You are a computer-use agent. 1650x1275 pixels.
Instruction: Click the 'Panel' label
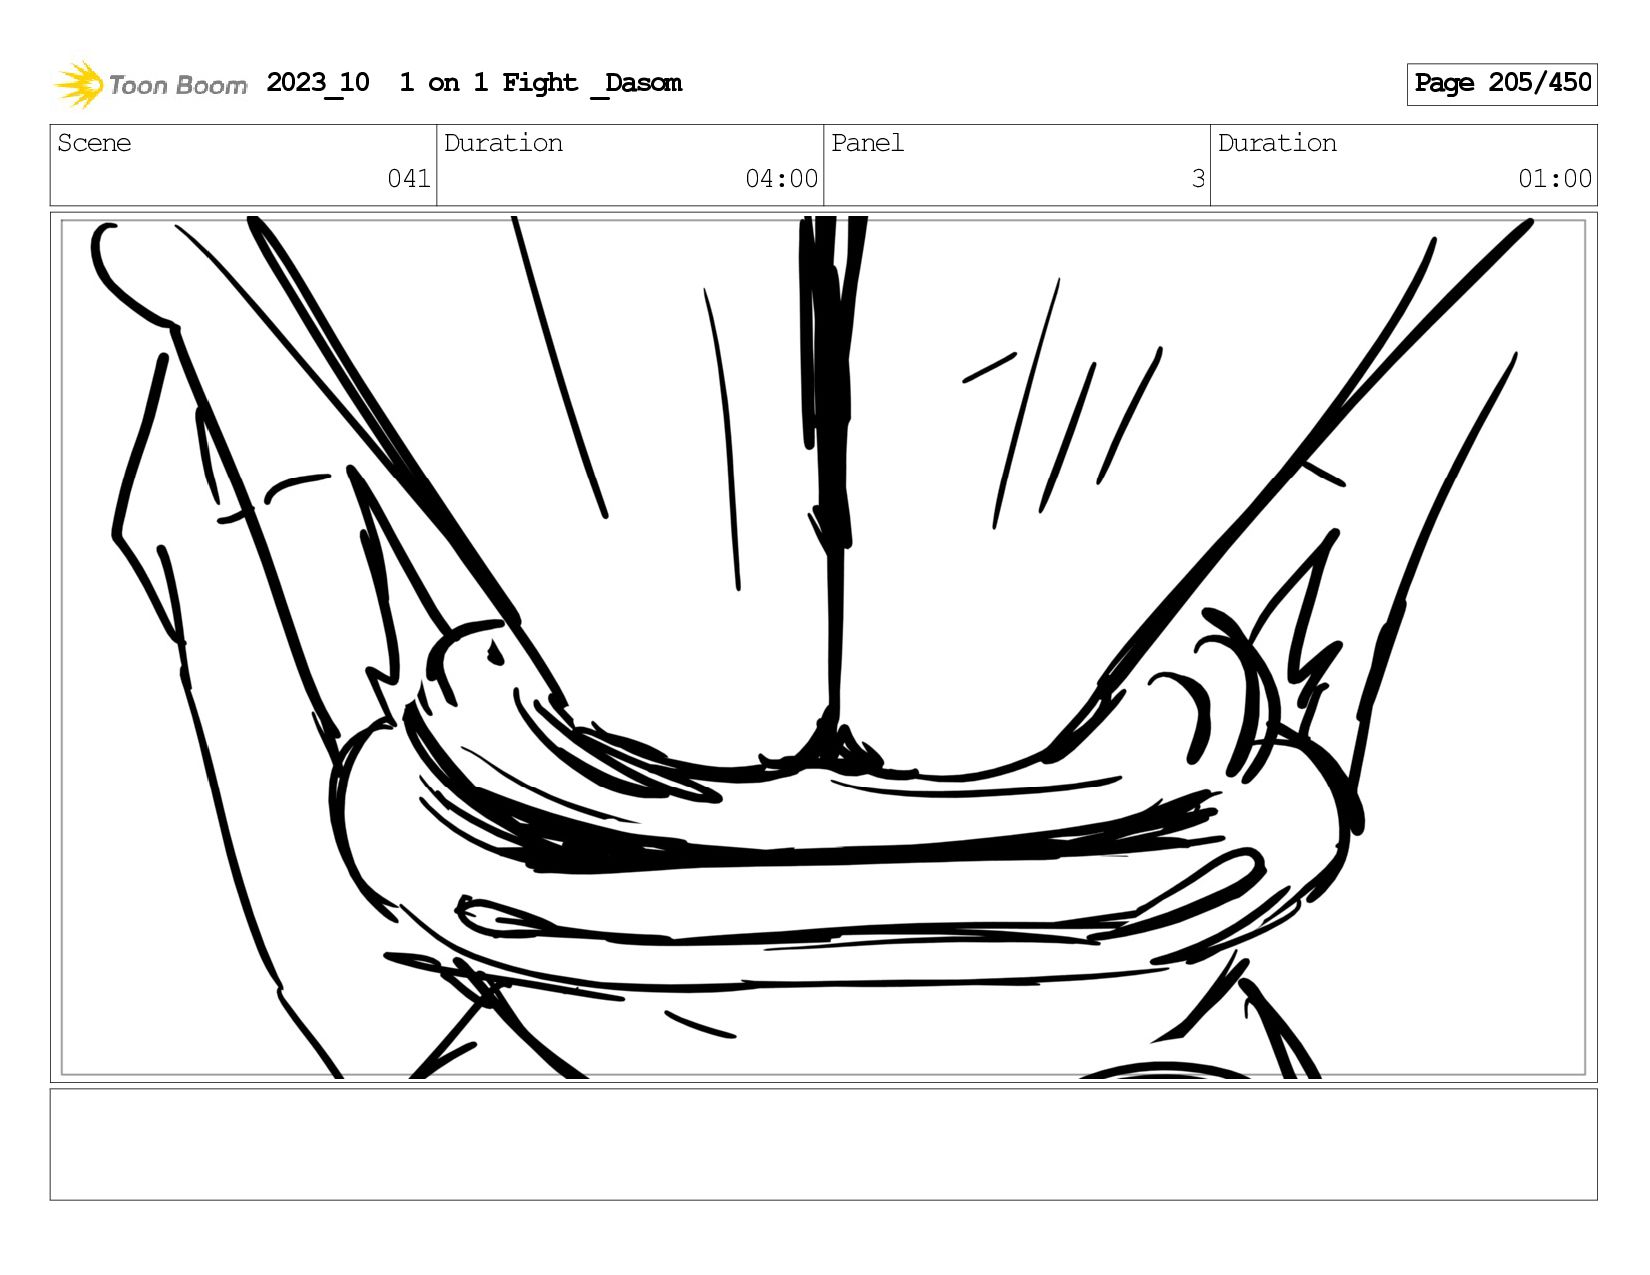(x=867, y=143)
